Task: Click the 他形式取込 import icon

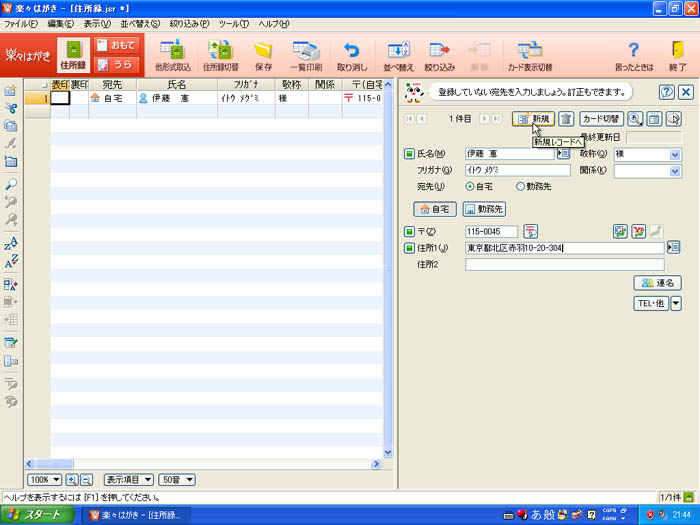Action: pos(172,55)
